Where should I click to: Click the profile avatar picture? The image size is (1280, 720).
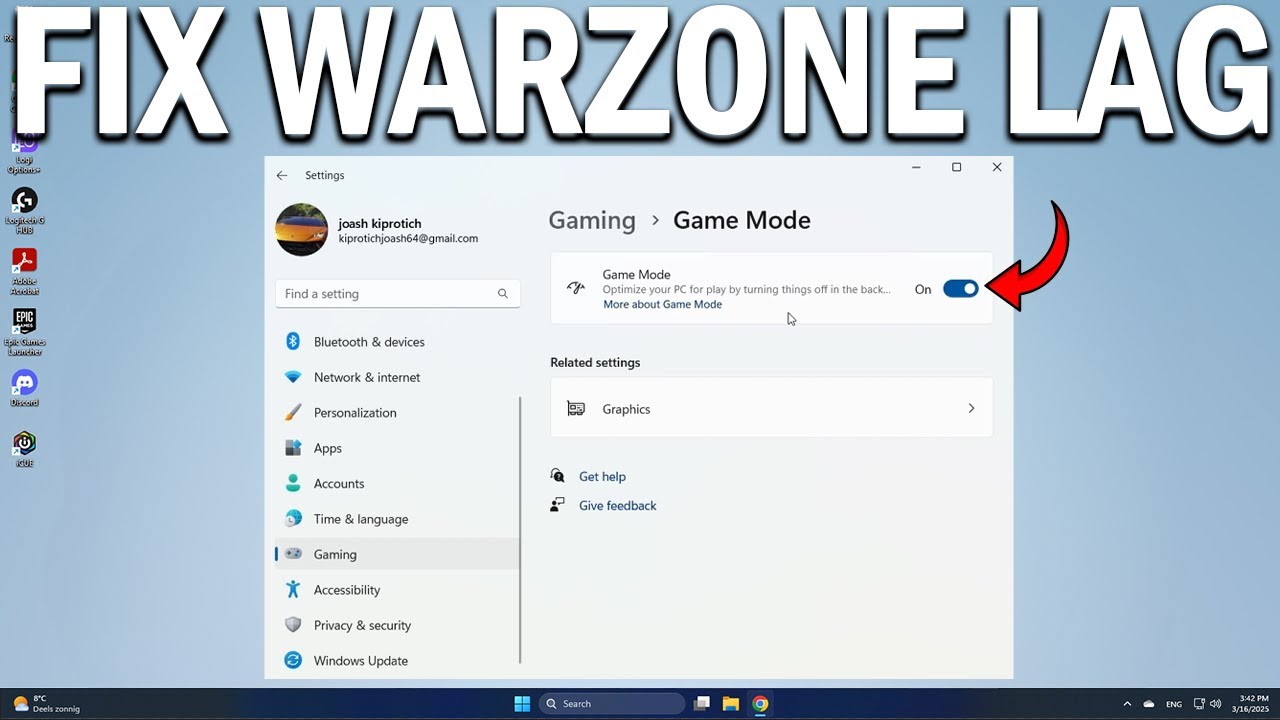click(x=301, y=230)
